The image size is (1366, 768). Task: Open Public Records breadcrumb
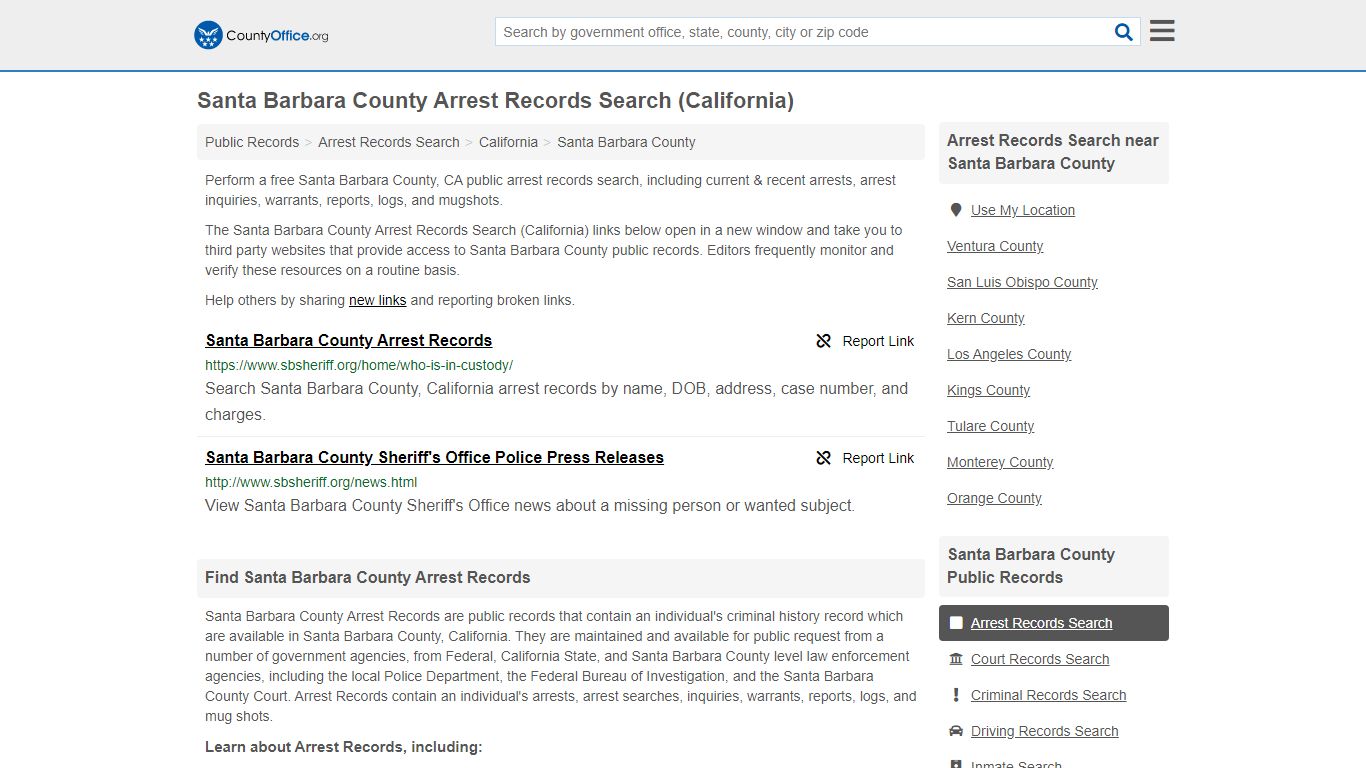click(252, 142)
